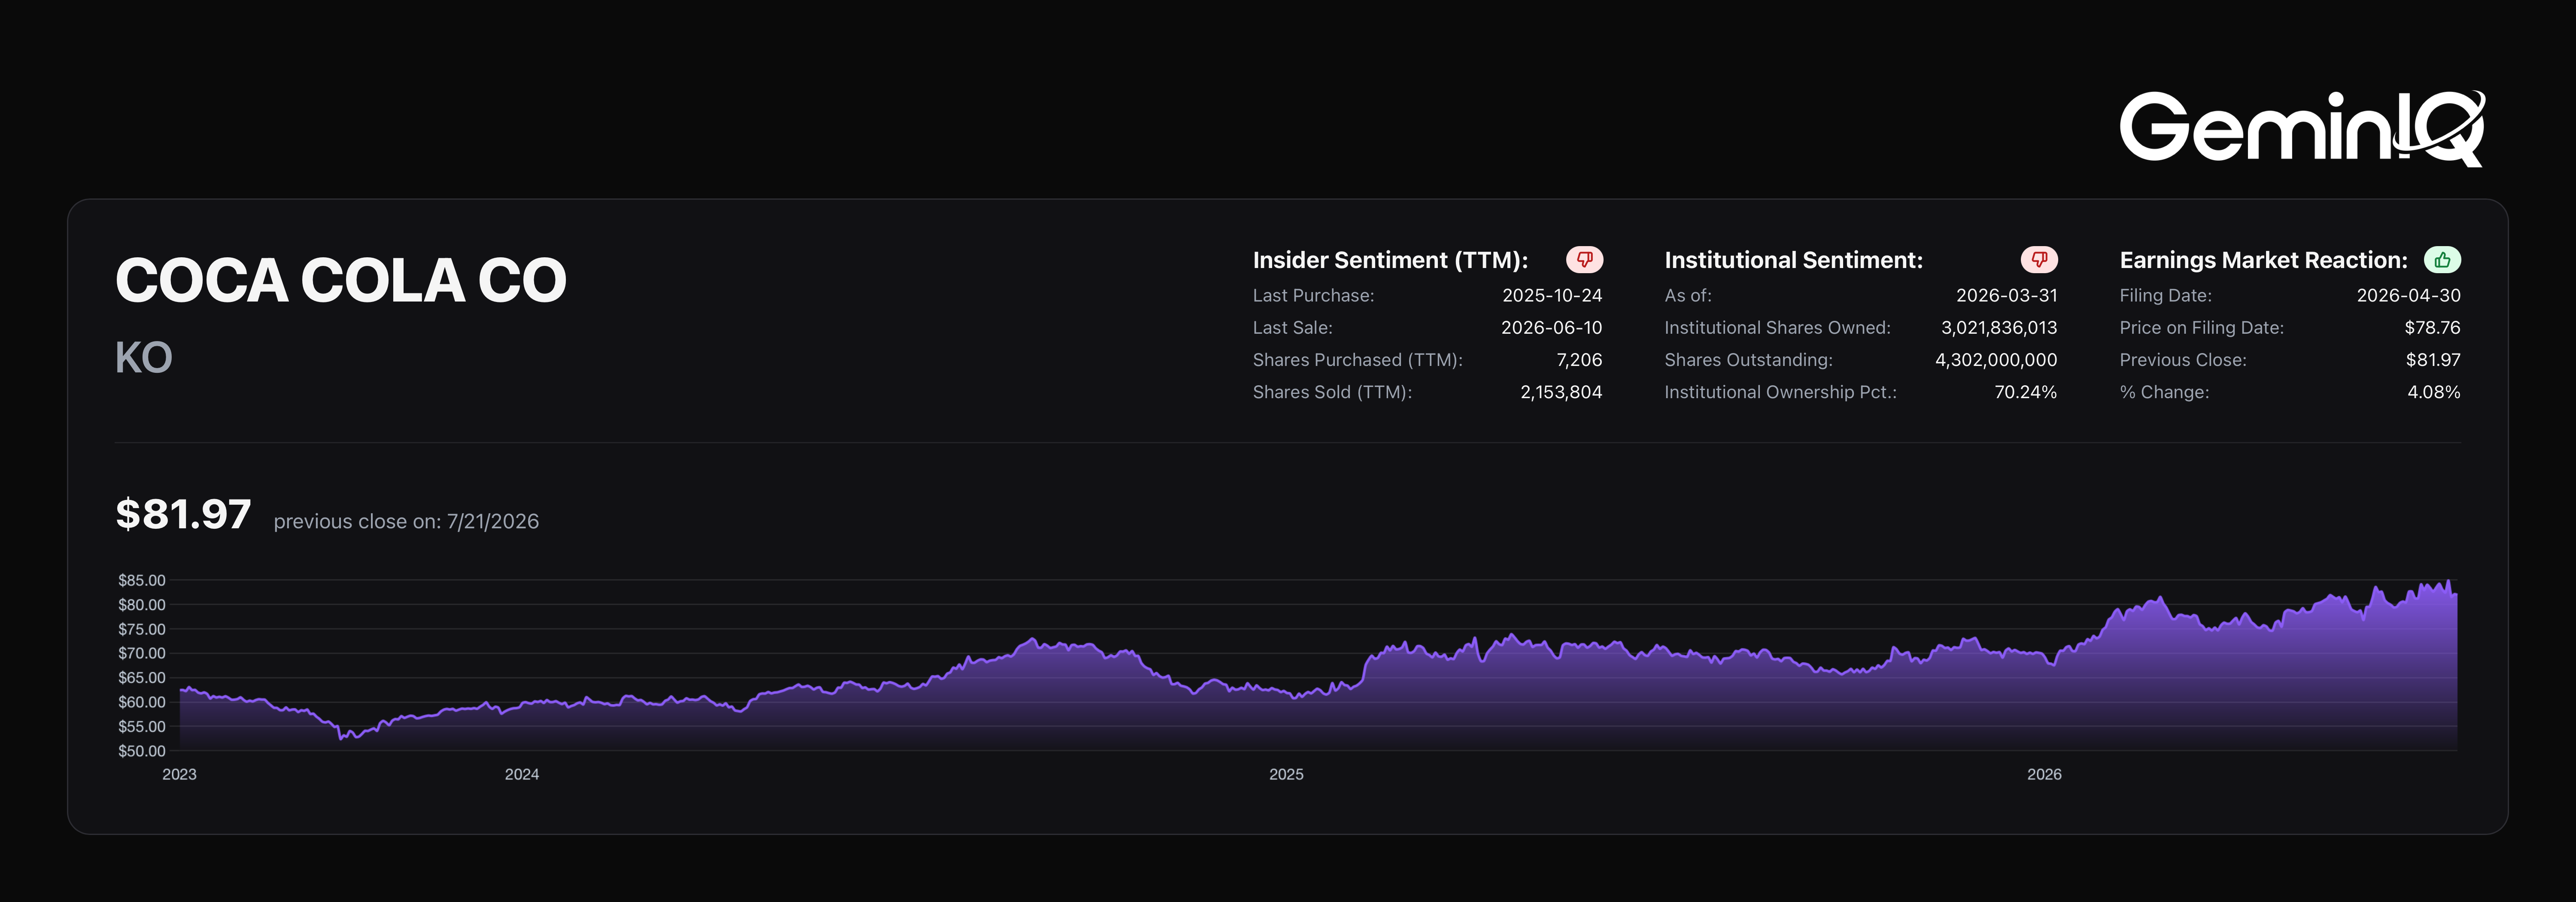Click the Last Sale date 2026-06-10
Image resolution: width=2576 pixels, height=902 pixels.
pyautogui.click(x=1551, y=328)
